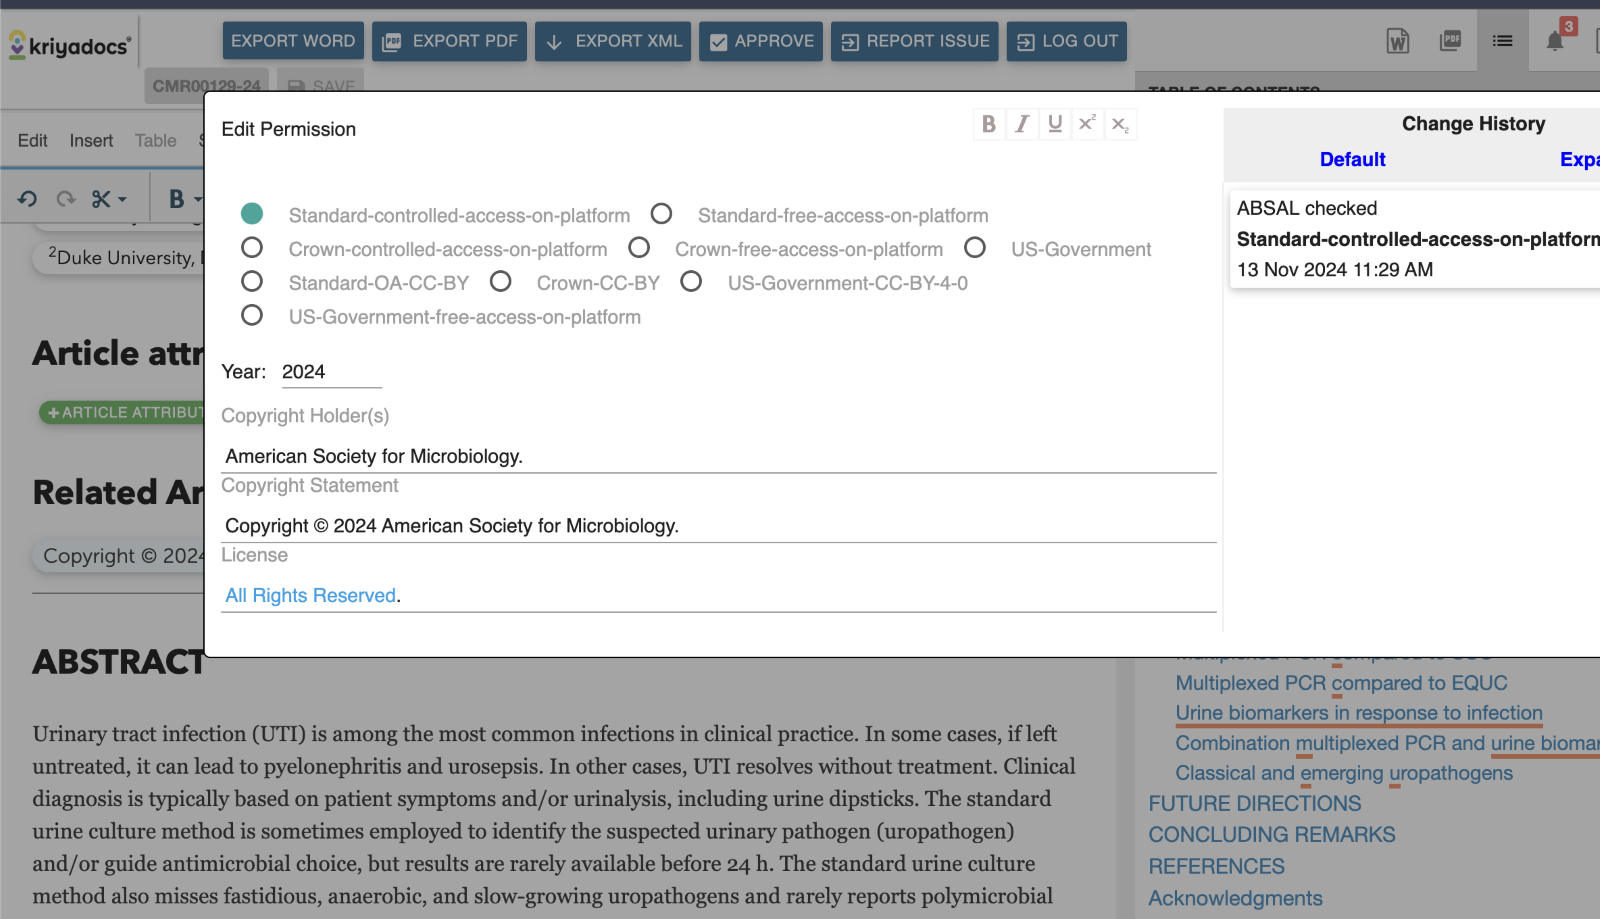This screenshot has width=1600, height=919.
Task: Apply subscript formatting
Action: [x=1120, y=124]
